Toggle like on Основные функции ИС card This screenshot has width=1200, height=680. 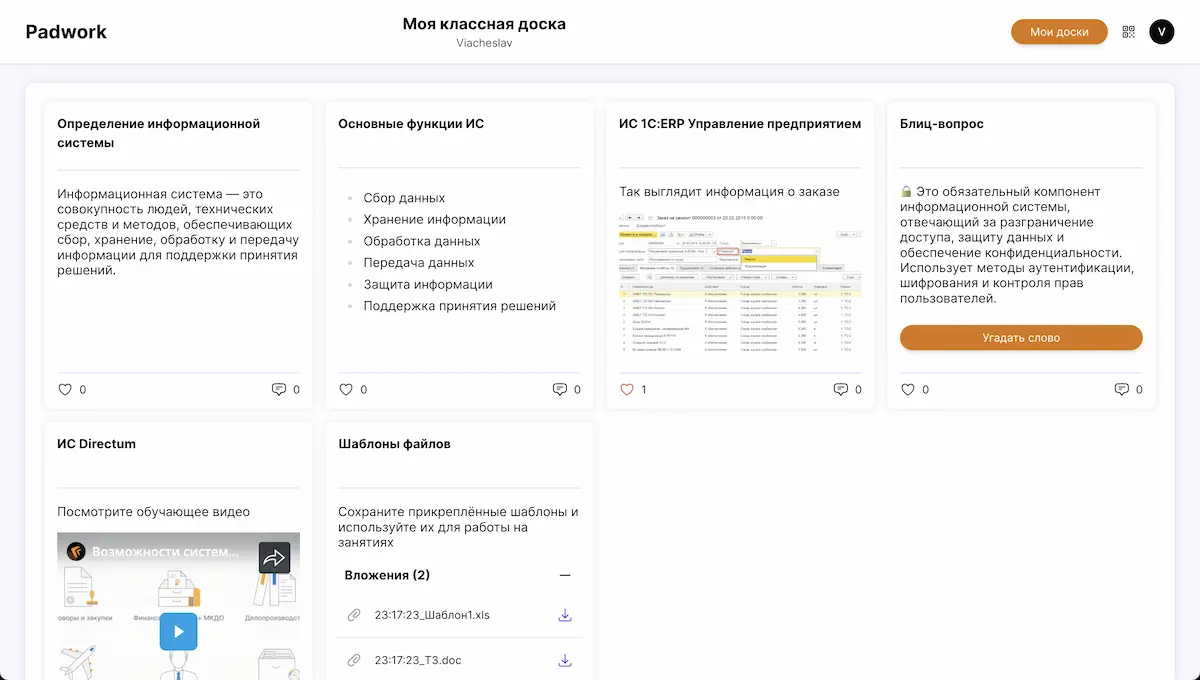pyautogui.click(x=346, y=389)
